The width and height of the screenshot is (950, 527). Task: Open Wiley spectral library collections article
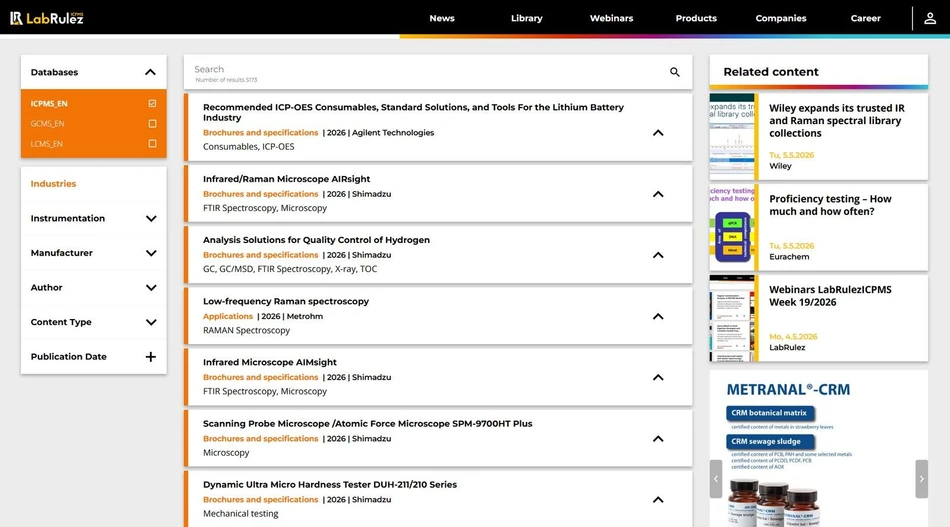coord(837,121)
